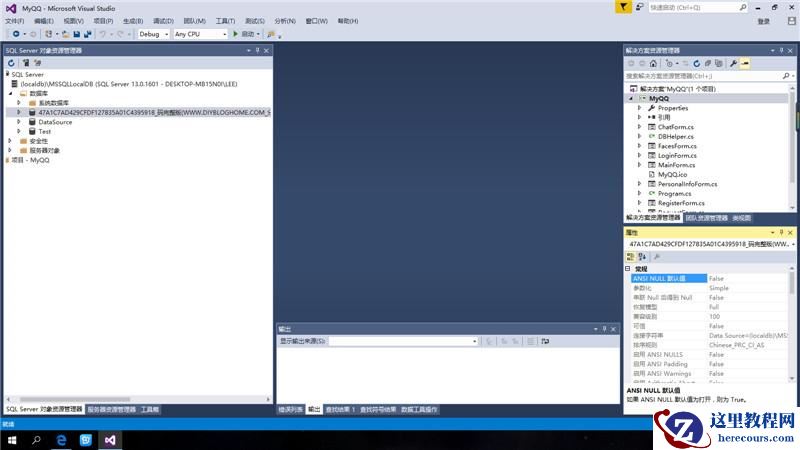Click the Redo toolbar icon
The image size is (800, 450).
(x=120, y=34)
